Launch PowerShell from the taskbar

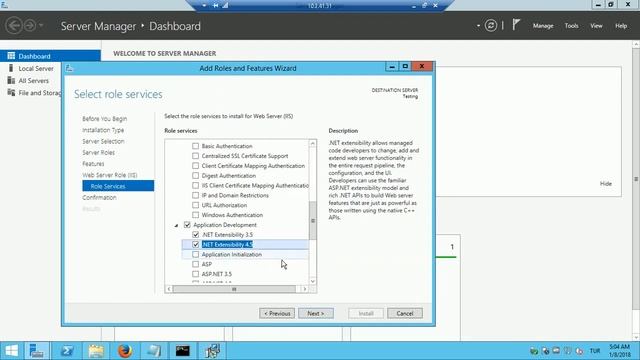pos(67,351)
